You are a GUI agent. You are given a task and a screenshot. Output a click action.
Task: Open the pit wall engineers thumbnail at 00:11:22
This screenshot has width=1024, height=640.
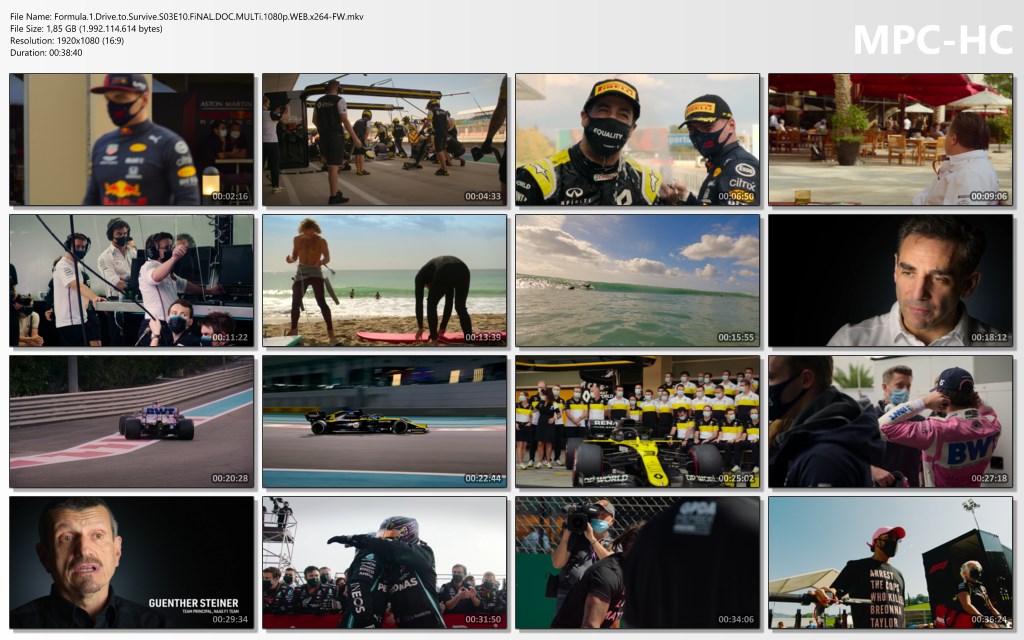(131, 280)
